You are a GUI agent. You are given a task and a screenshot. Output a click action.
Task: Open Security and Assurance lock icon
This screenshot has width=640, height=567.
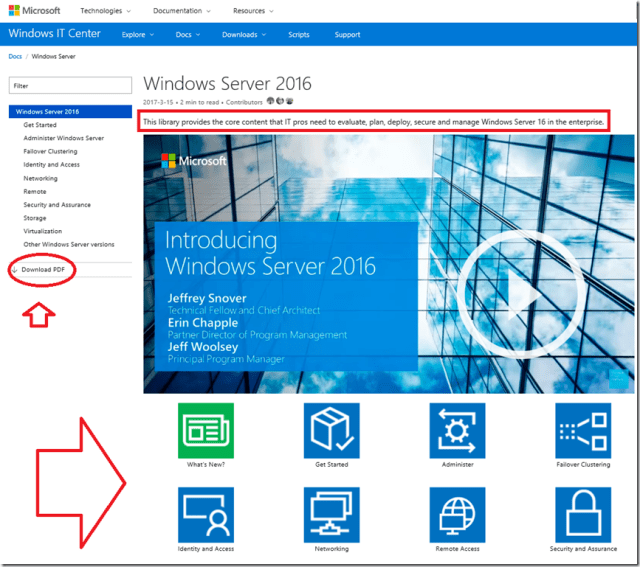click(583, 514)
